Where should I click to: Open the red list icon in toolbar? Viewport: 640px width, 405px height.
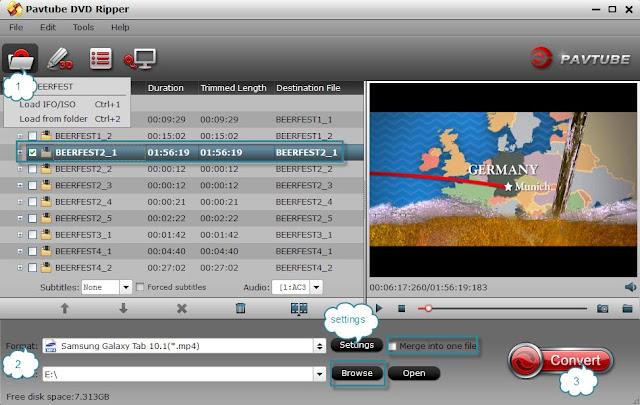[100, 59]
